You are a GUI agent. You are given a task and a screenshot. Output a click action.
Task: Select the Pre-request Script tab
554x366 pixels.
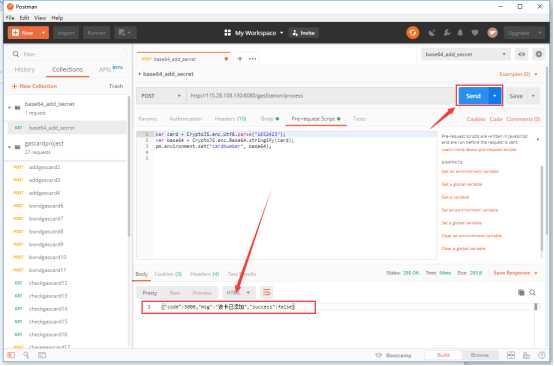click(316, 118)
